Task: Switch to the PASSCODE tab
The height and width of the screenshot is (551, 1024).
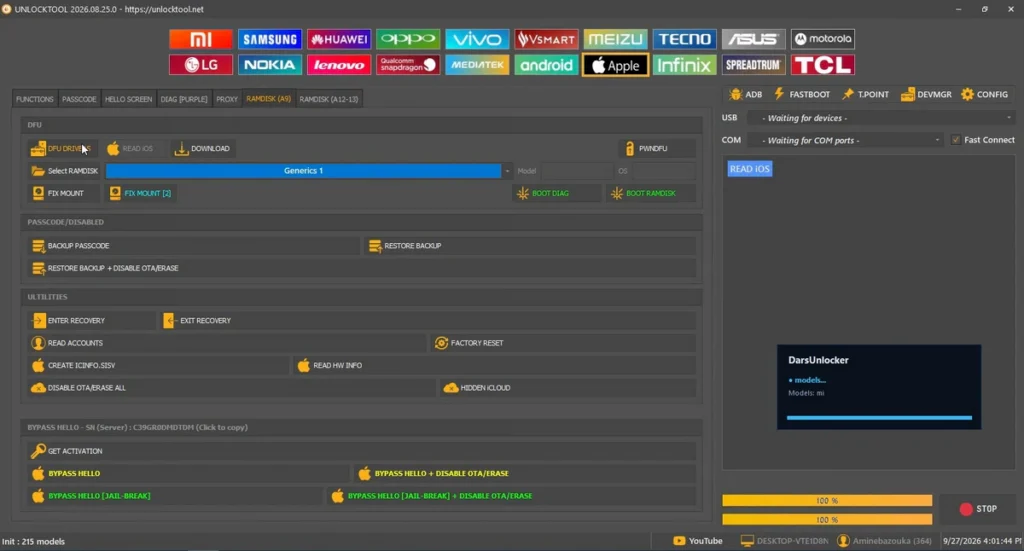Action: click(x=79, y=99)
